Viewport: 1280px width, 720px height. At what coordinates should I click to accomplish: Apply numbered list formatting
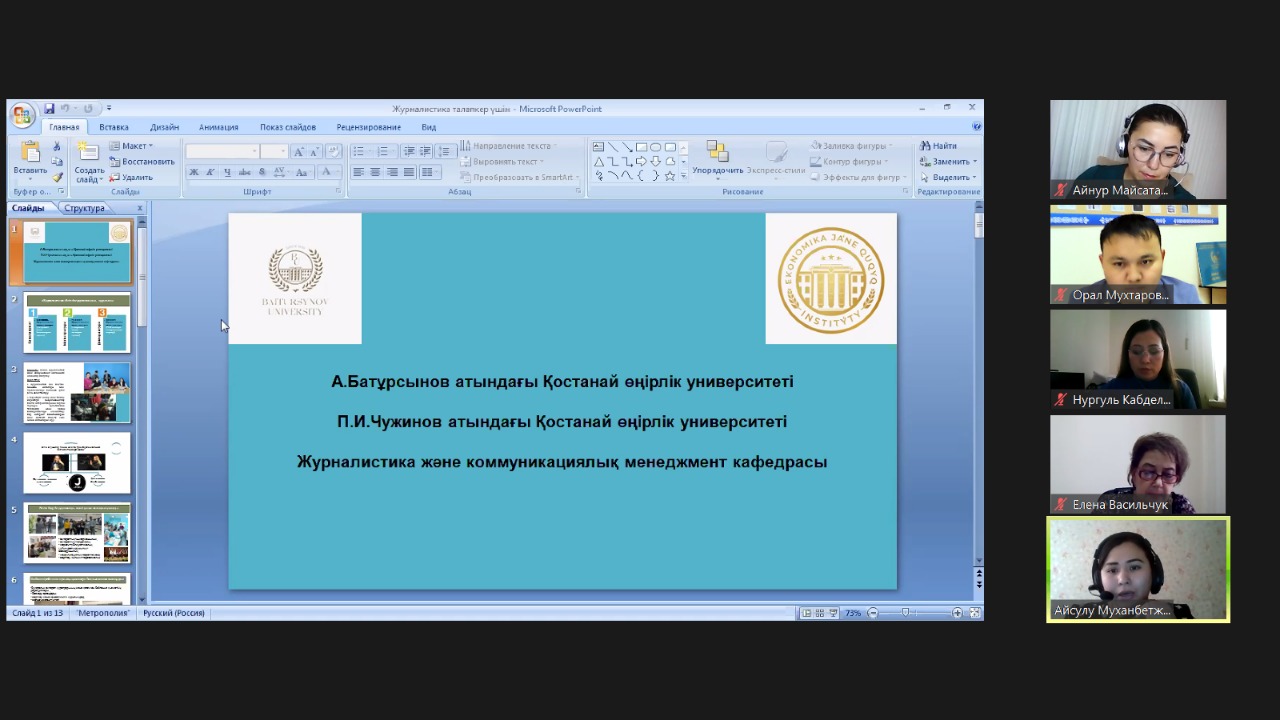tap(384, 151)
